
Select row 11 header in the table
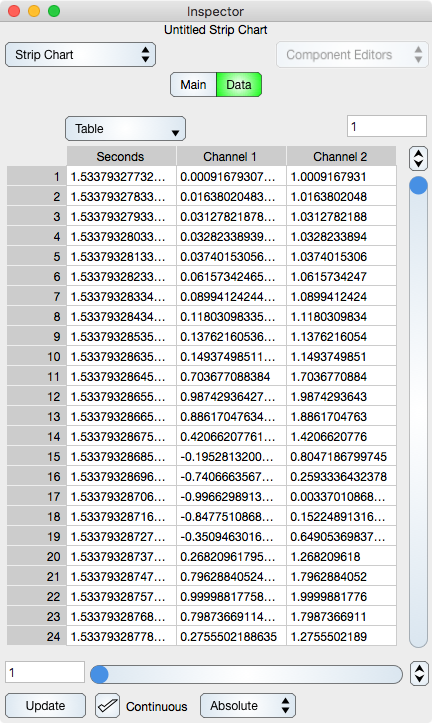click(37, 377)
